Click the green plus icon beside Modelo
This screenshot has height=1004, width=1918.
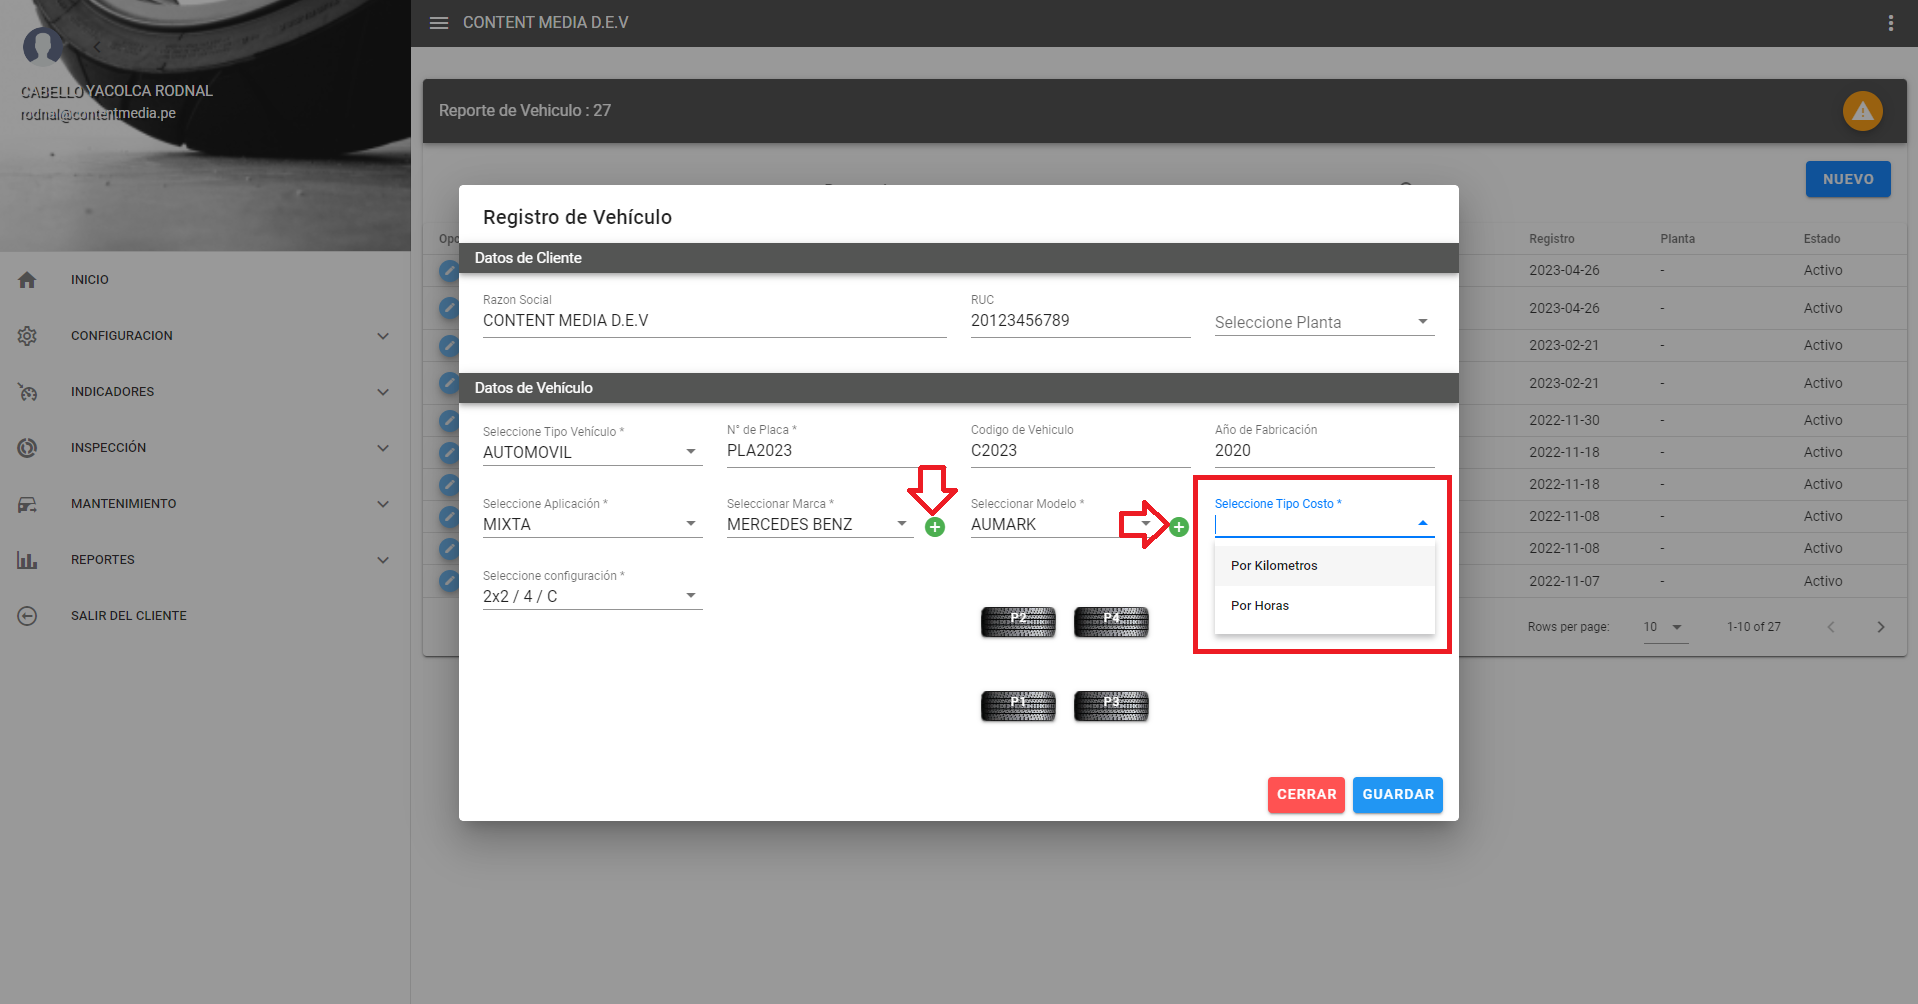click(x=1179, y=527)
